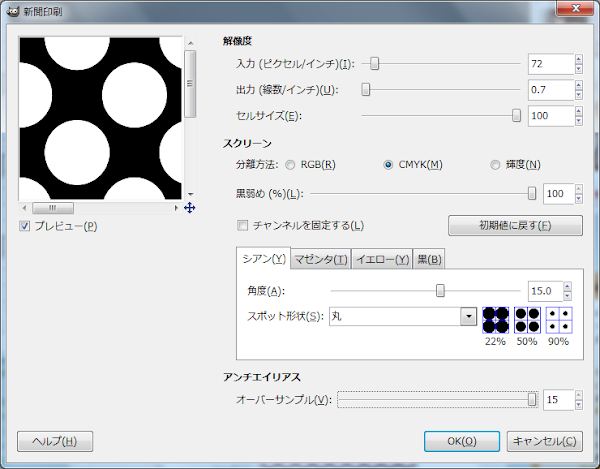Decrease 出力 value with down arrow
The width and height of the screenshot is (600, 469).
coord(579,94)
